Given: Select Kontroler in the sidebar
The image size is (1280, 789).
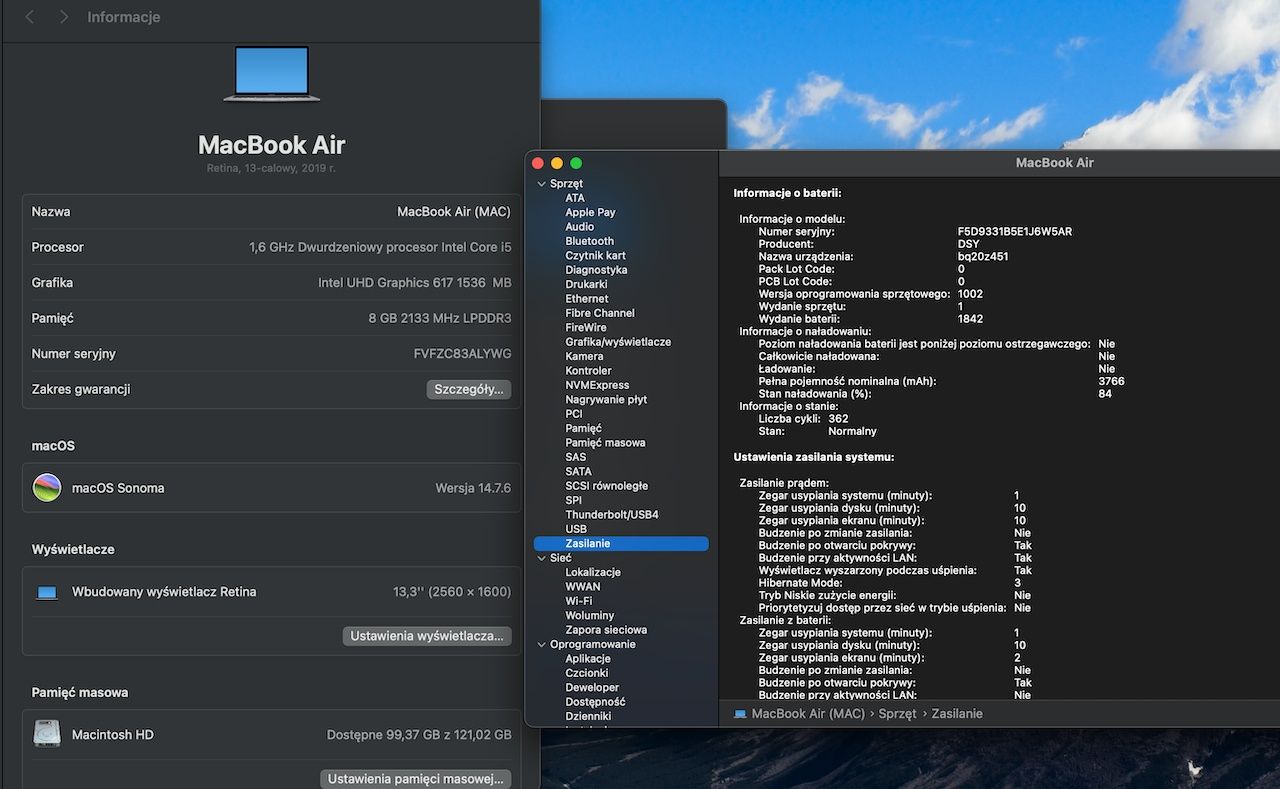Looking at the screenshot, I should tap(588, 371).
